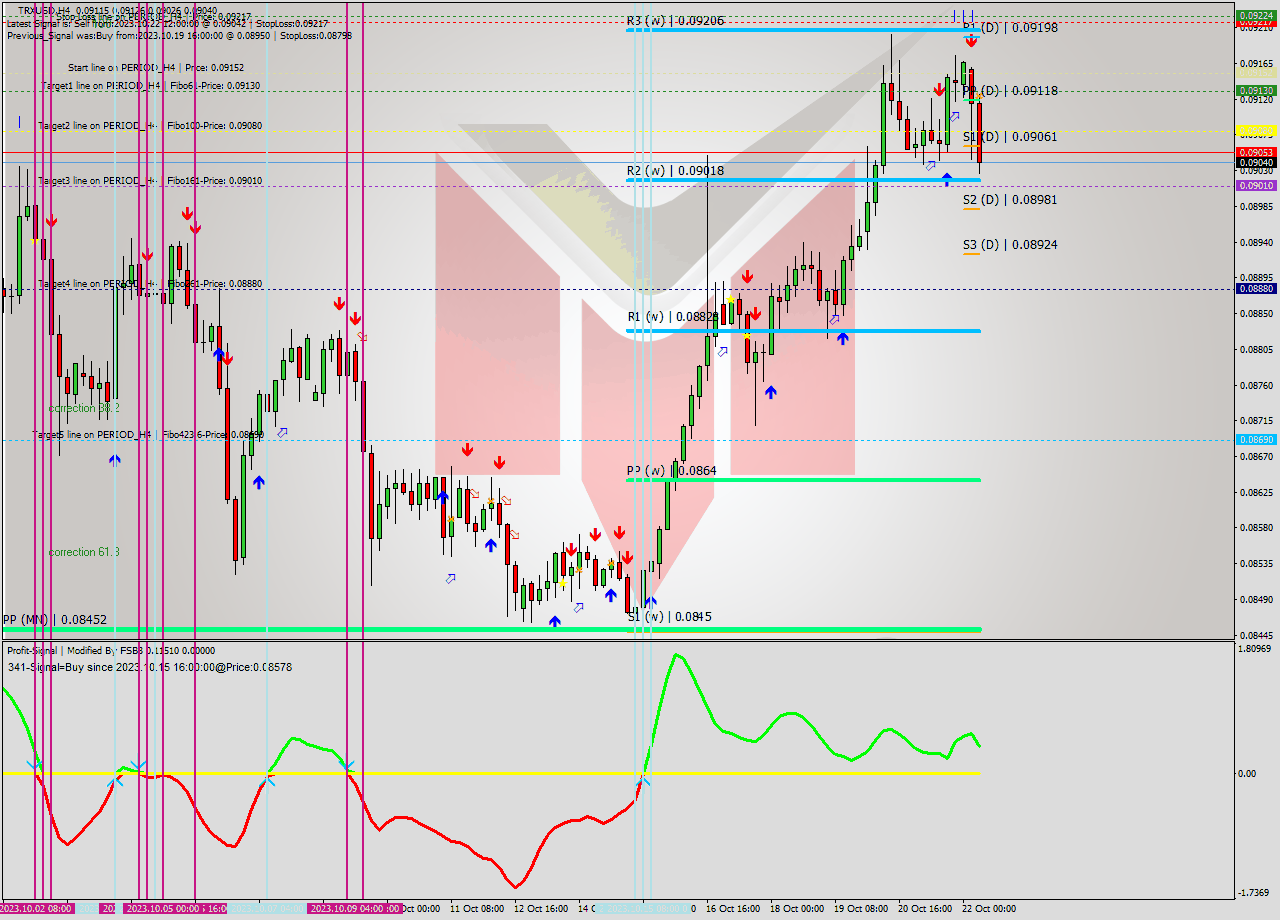Click the black 0.09040 current price tag
This screenshot has height=920, width=1280.
[x=1257, y=162]
